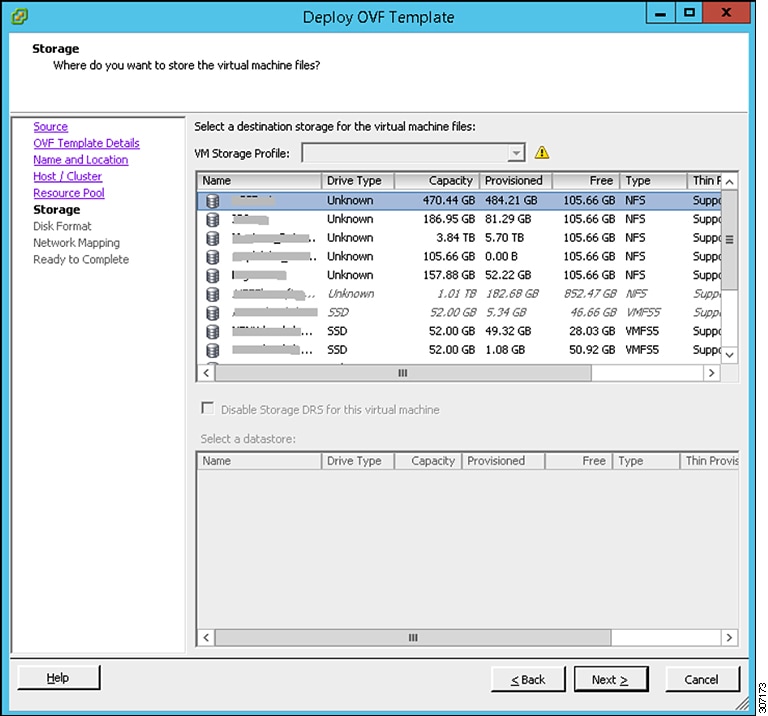
Task: Click 'Ready to Complete' step in wizard list
Action: coord(81,260)
